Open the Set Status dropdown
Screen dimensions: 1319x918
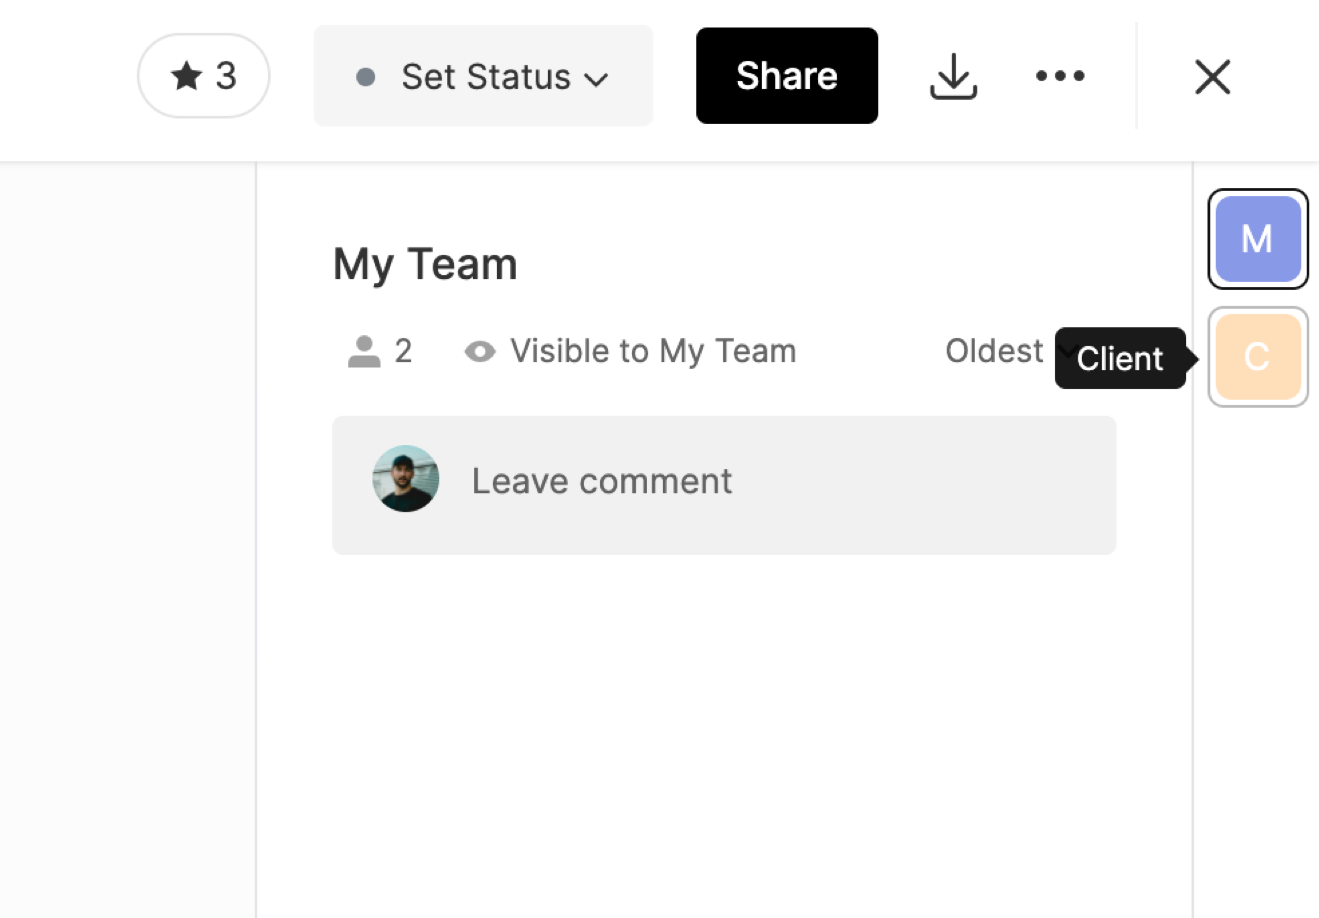[x=484, y=77]
